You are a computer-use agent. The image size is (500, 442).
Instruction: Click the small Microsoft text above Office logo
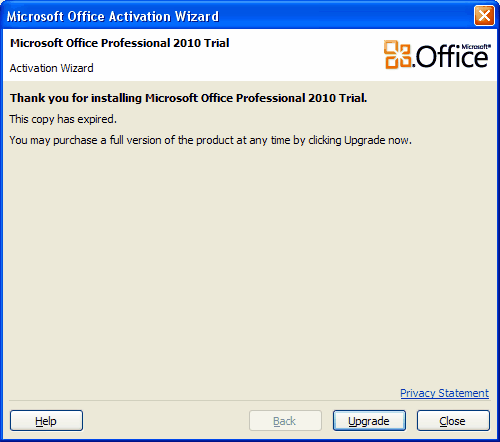[476, 46]
